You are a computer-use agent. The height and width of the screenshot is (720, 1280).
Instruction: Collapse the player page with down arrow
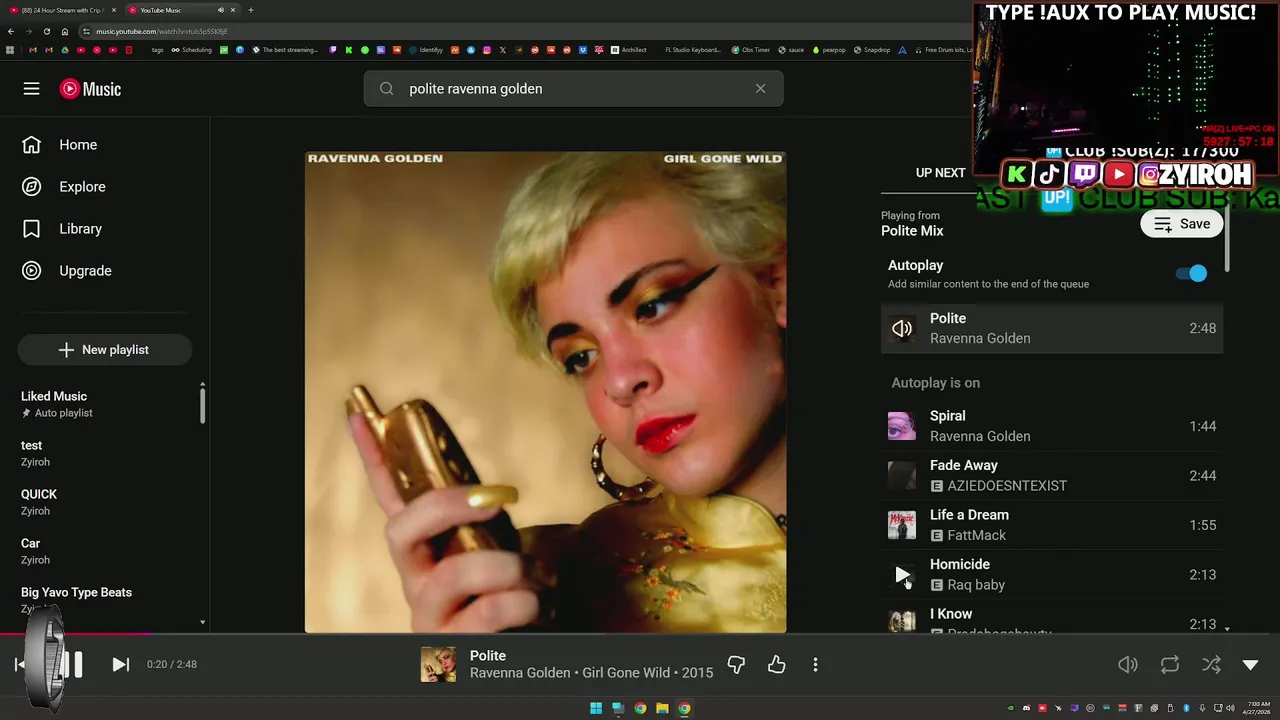click(1250, 665)
